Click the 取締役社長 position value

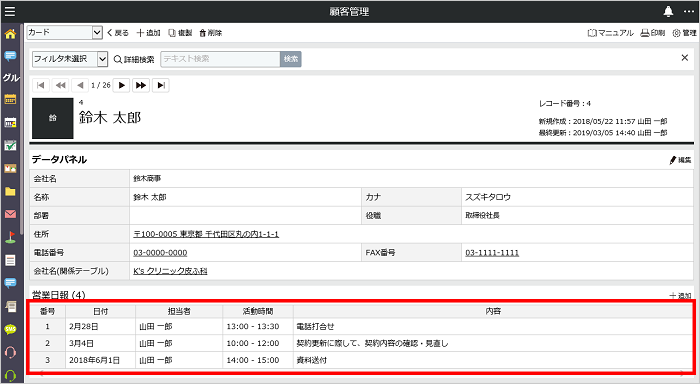pos(482,216)
